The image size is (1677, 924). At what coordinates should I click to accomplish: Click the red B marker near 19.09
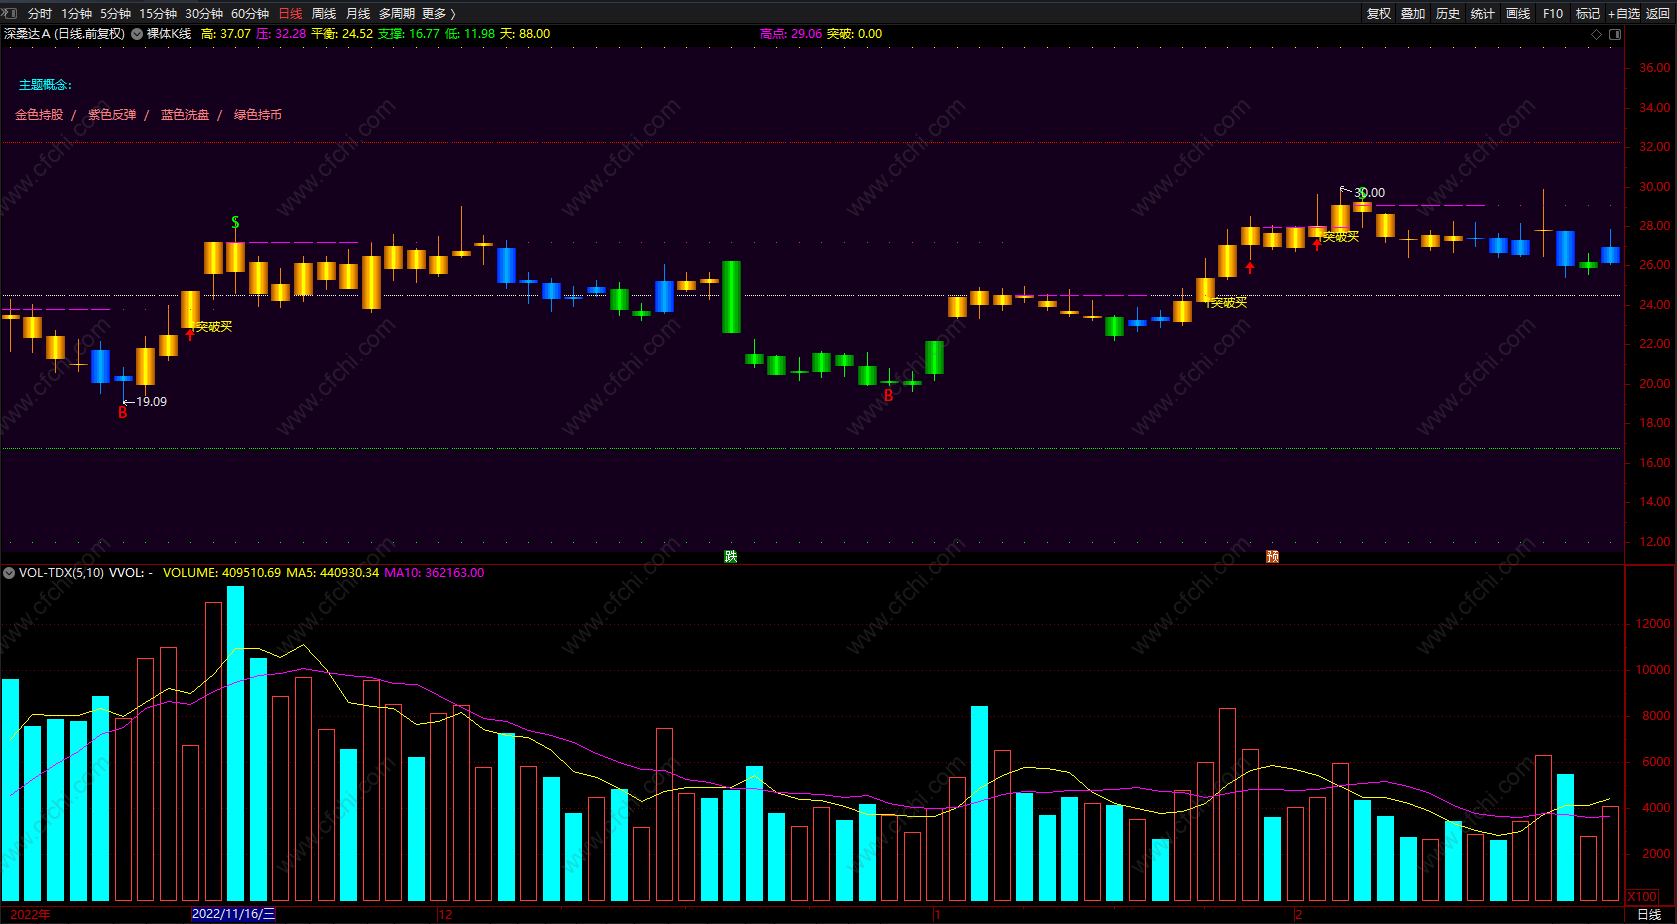pyautogui.click(x=123, y=412)
